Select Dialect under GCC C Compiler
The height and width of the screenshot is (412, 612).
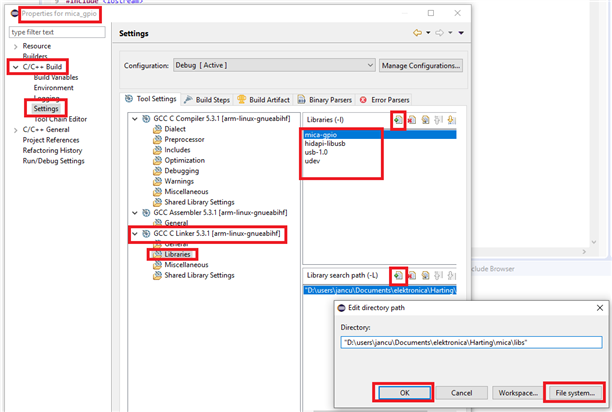(175, 129)
